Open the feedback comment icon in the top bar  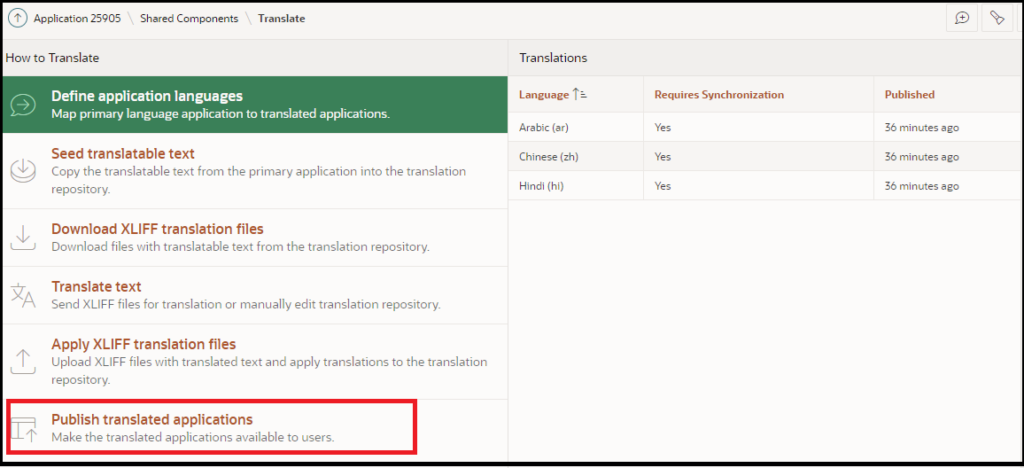(x=962, y=18)
